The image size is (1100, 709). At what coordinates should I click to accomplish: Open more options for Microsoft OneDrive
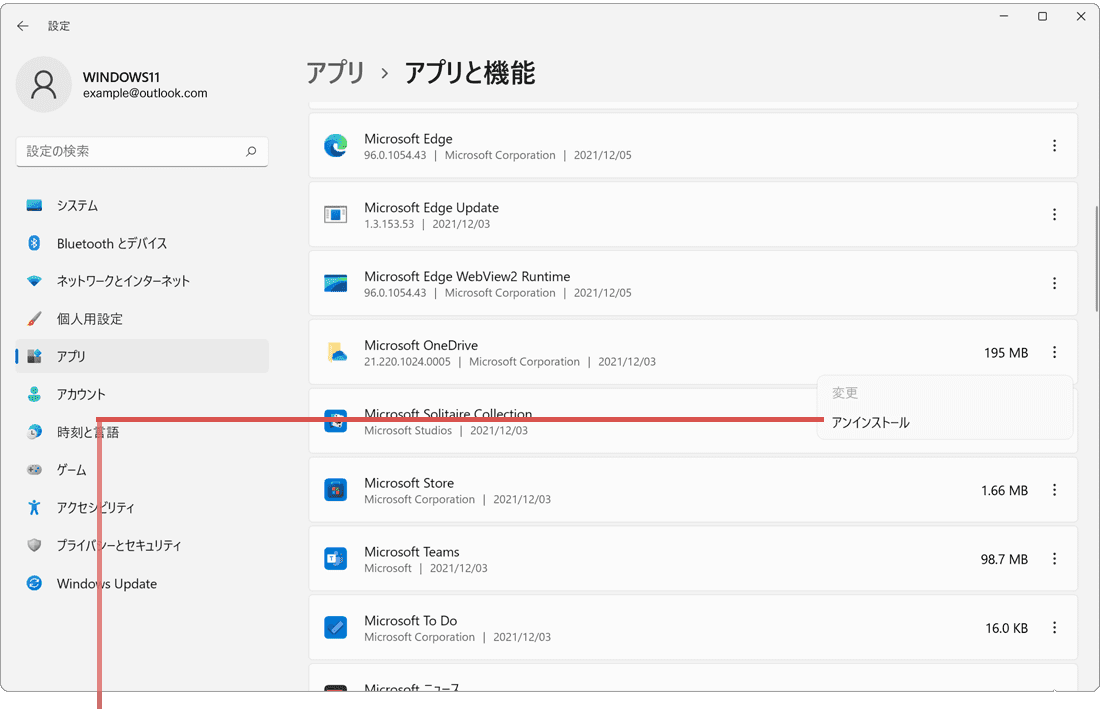click(1054, 352)
